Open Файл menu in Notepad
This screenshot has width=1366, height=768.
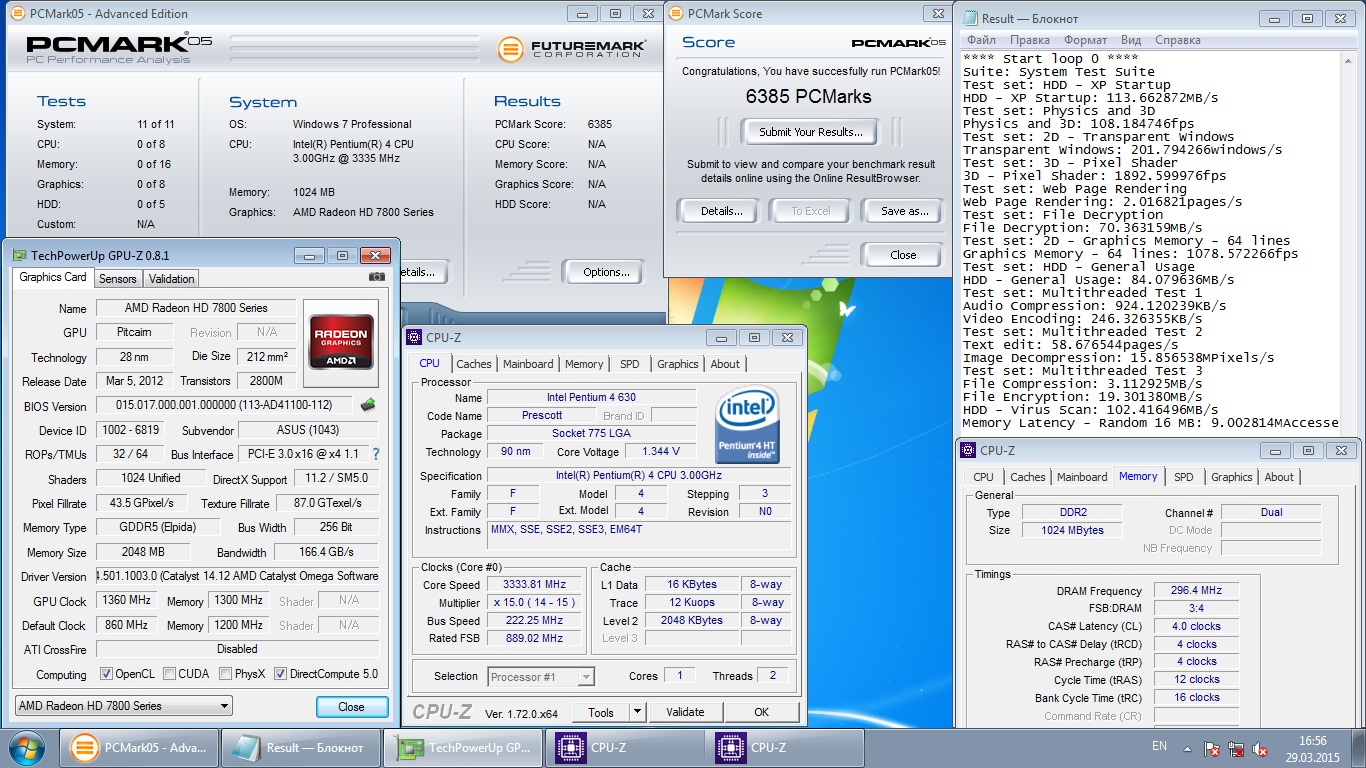tap(981, 40)
